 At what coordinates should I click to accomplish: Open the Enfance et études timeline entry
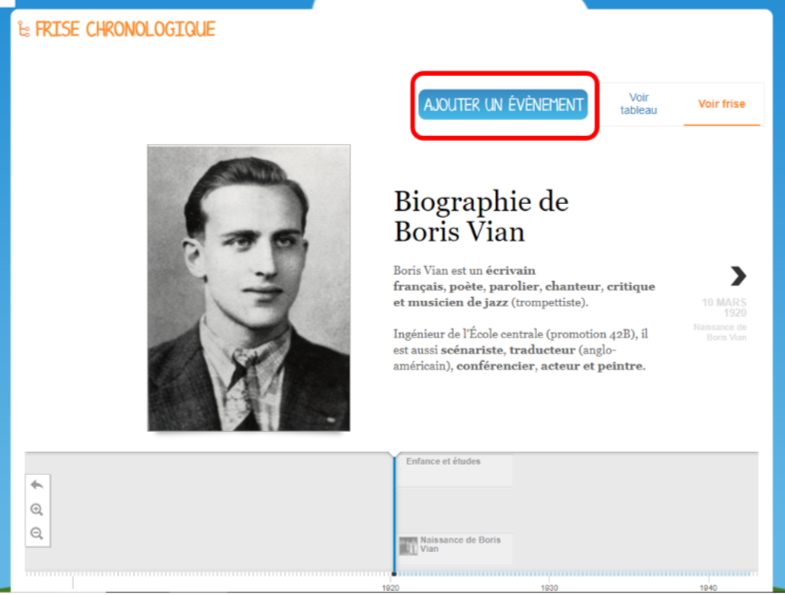click(x=454, y=470)
